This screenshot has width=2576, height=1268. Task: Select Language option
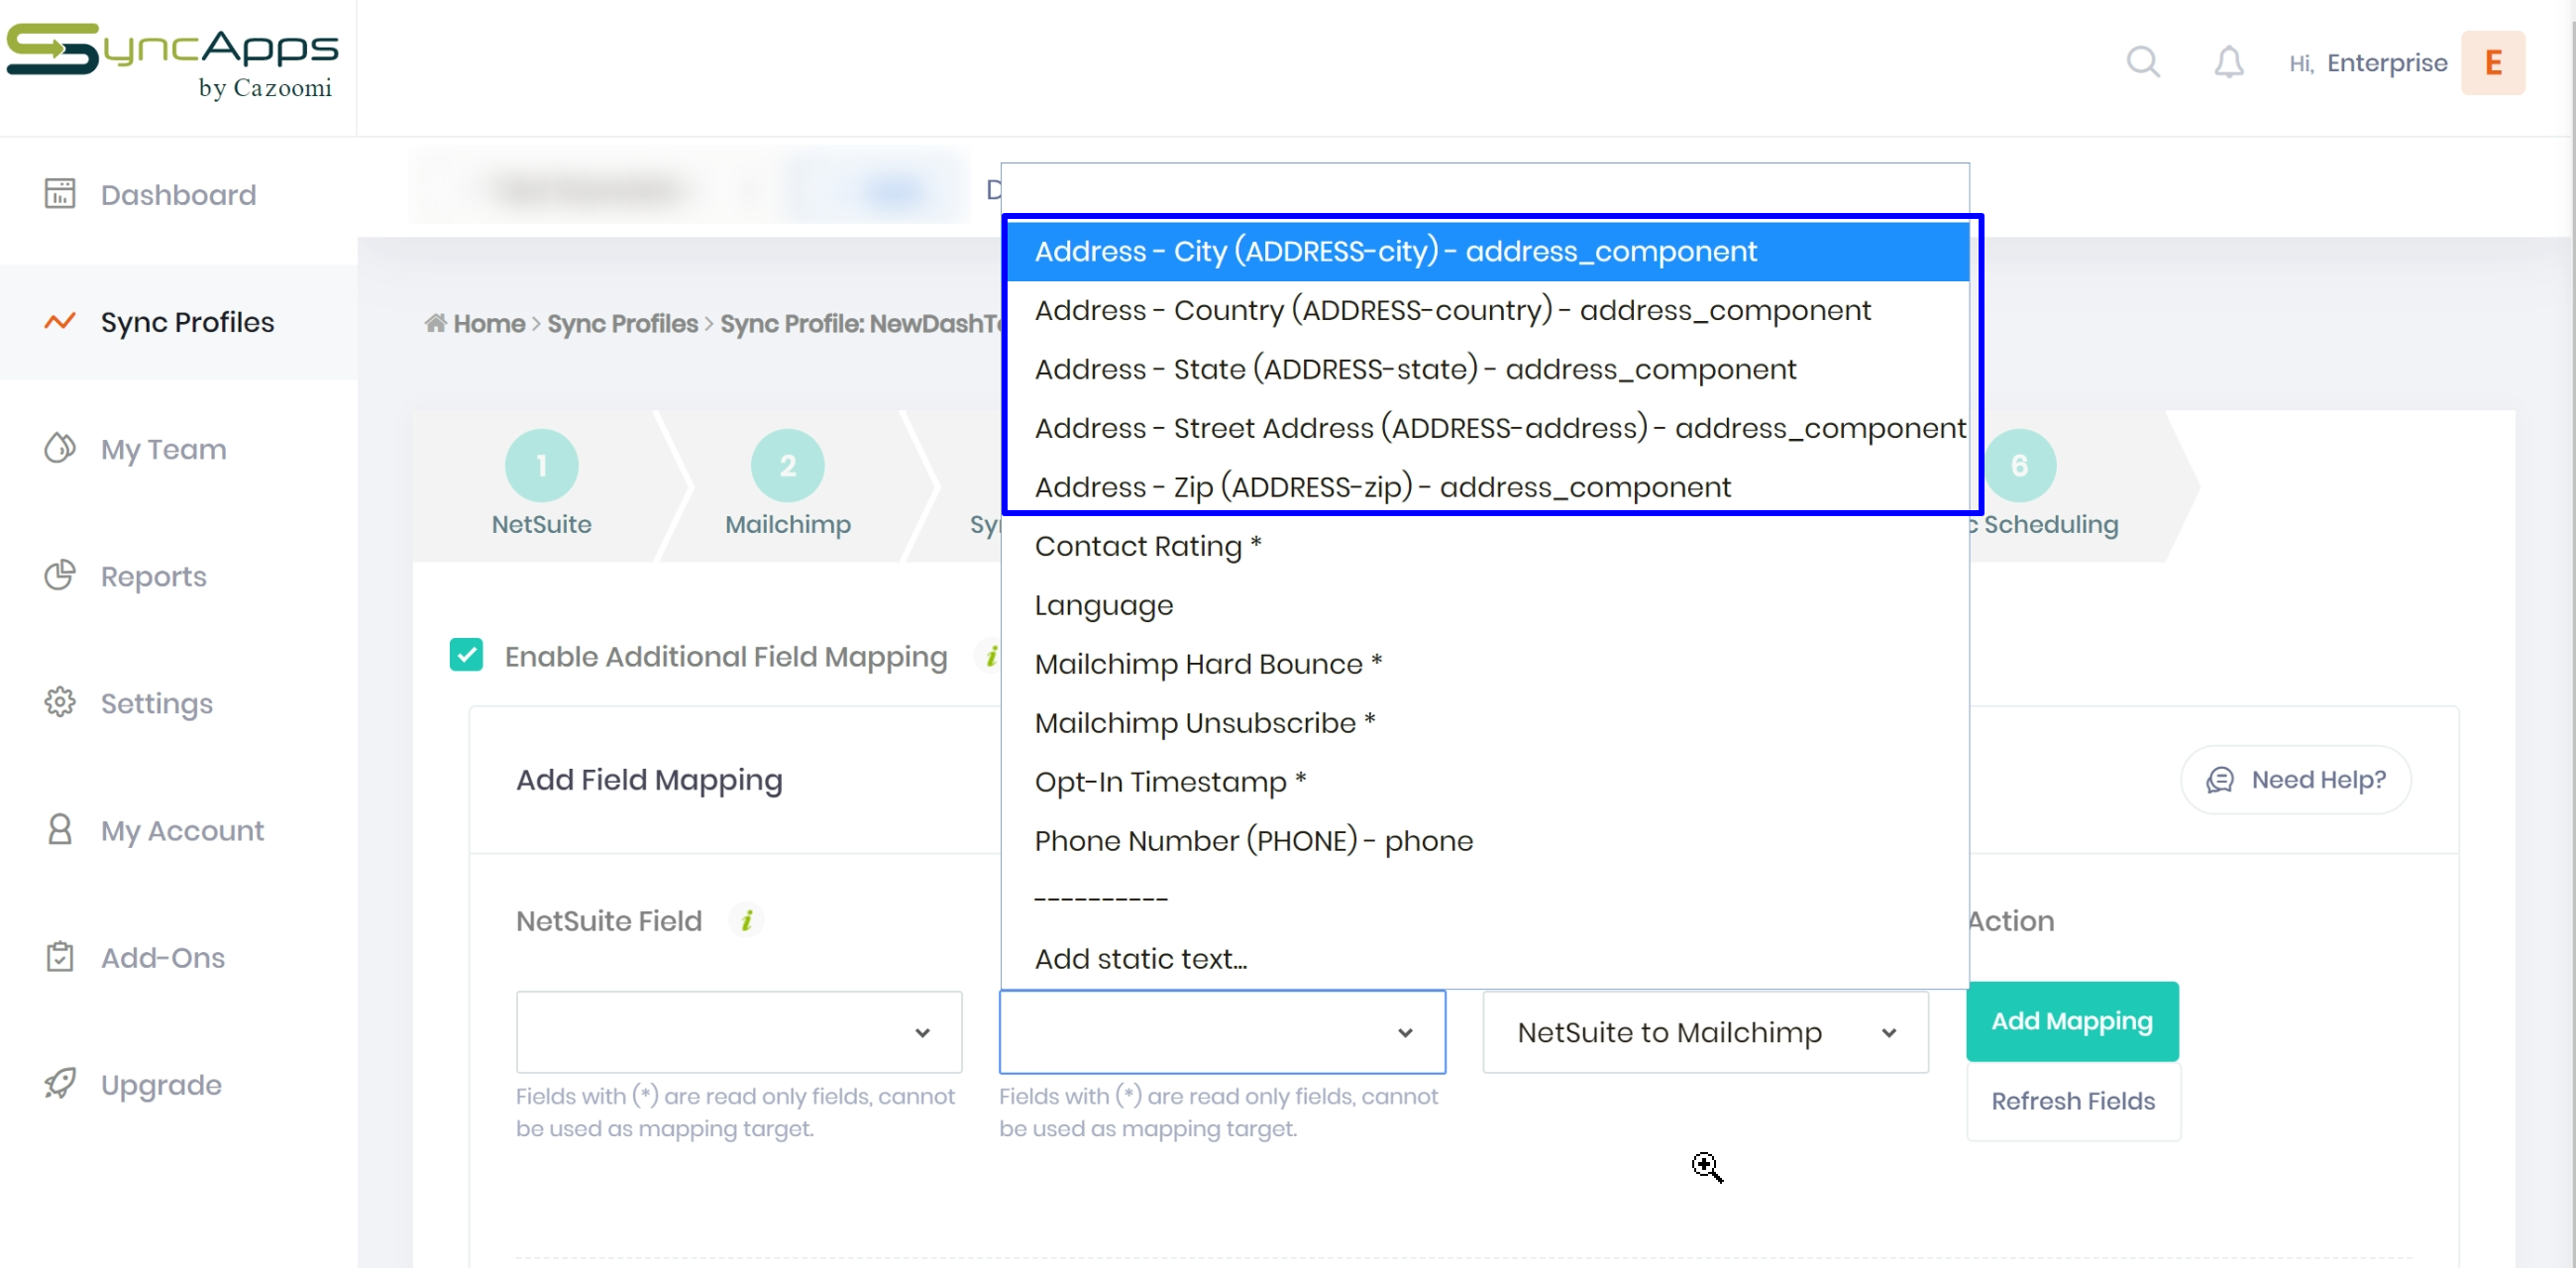(1485, 605)
